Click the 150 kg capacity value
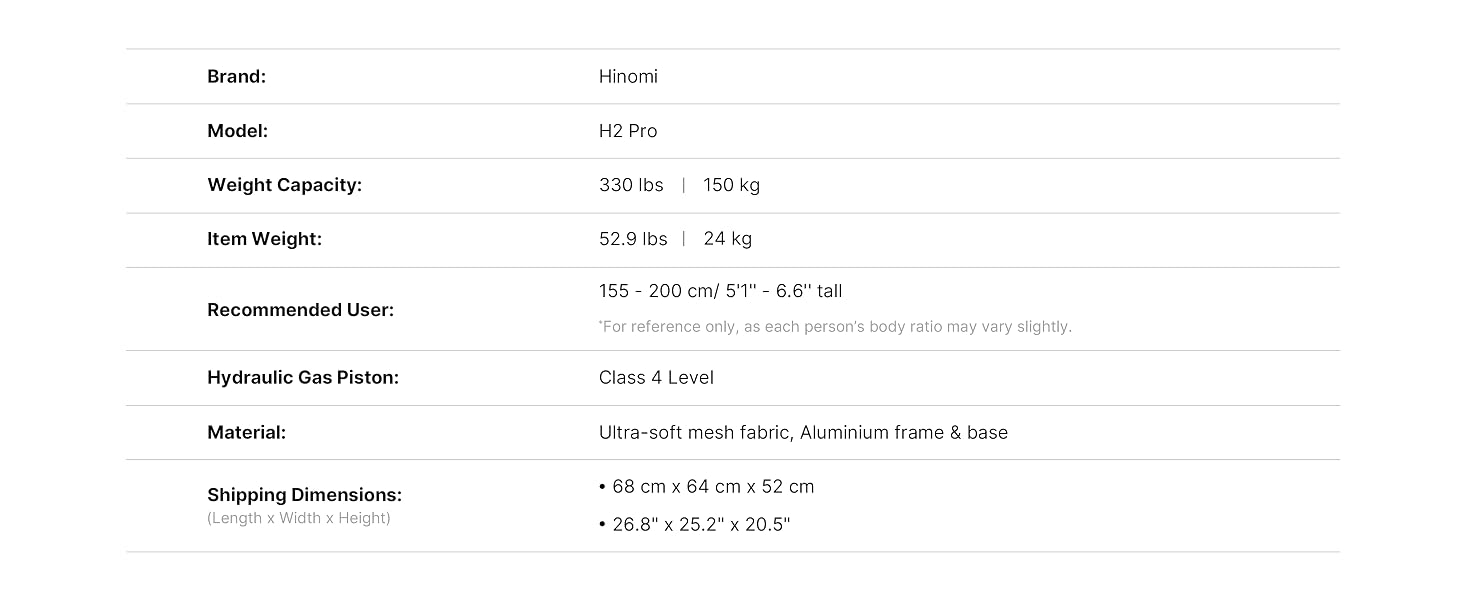The width and height of the screenshot is (1464, 600). coord(731,185)
